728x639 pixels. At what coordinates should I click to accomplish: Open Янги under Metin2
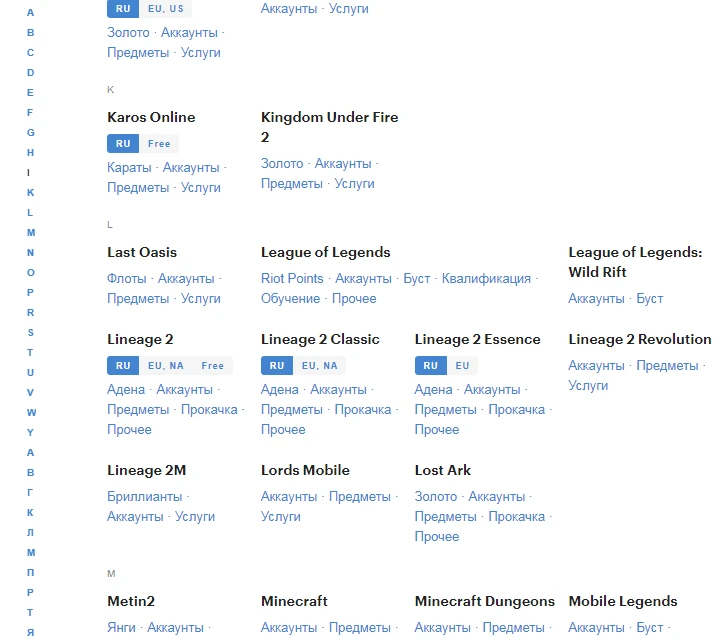[x=121, y=627]
